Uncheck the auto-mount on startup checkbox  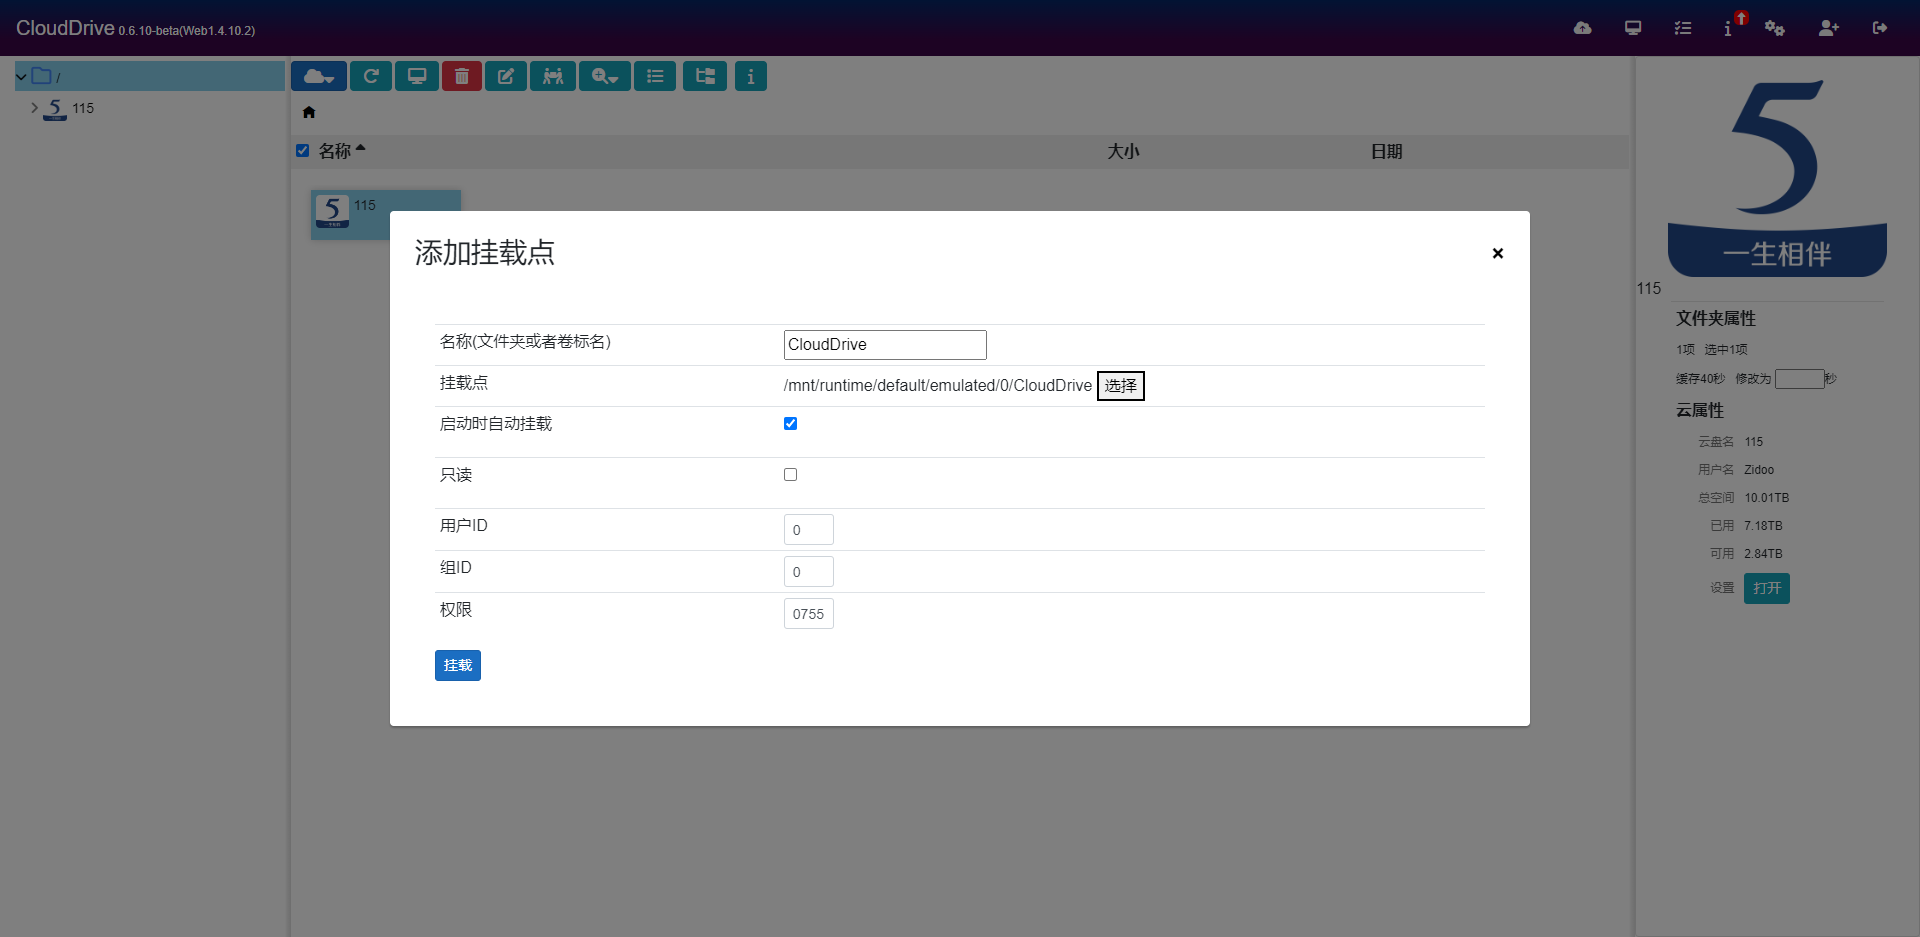click(x=790, y=423)
